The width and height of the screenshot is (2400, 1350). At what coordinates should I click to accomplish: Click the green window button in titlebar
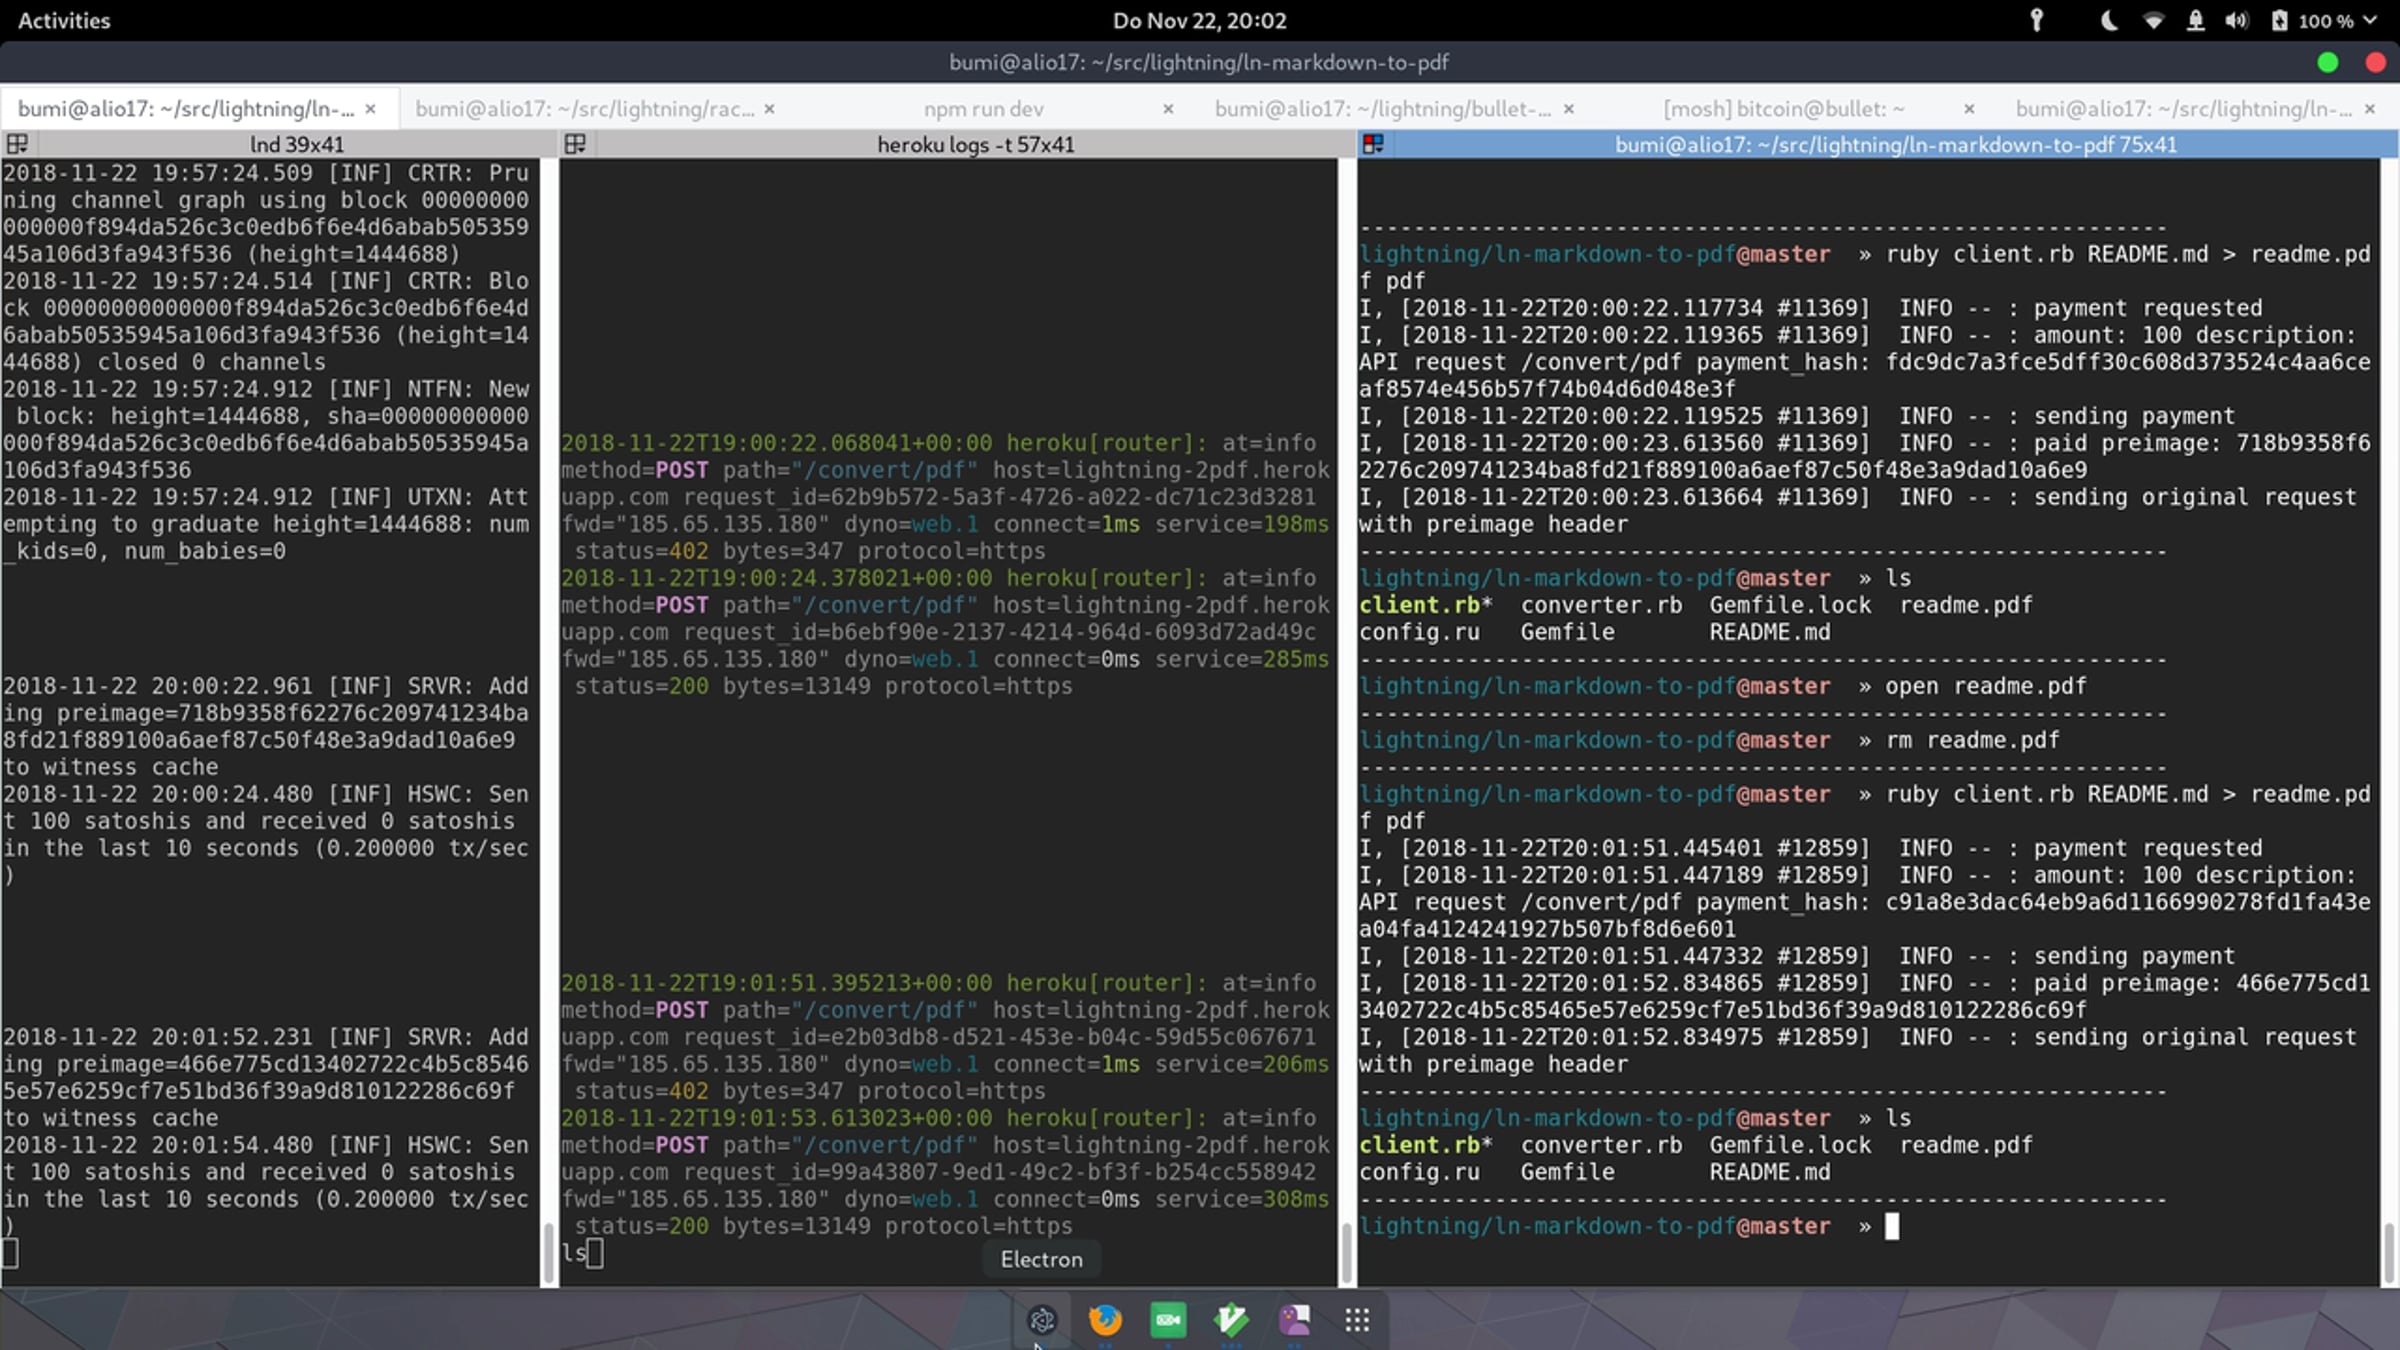(2328, 63)
